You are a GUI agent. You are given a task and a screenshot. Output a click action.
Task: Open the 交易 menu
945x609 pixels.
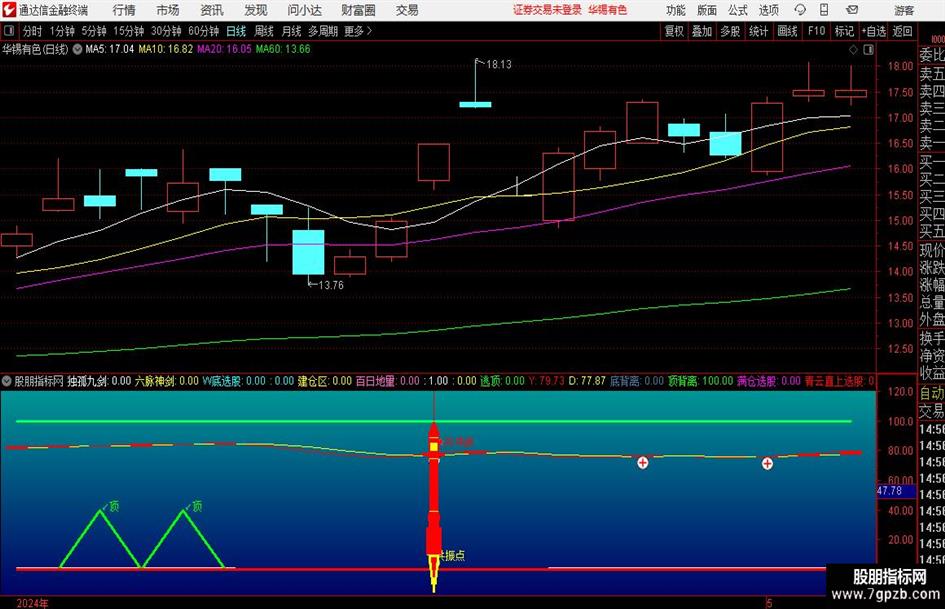[407, 10]
